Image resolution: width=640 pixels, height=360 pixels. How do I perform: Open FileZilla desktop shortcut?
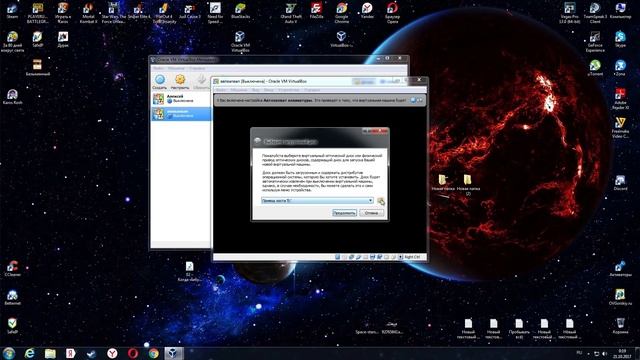click(x=316, y=10)
